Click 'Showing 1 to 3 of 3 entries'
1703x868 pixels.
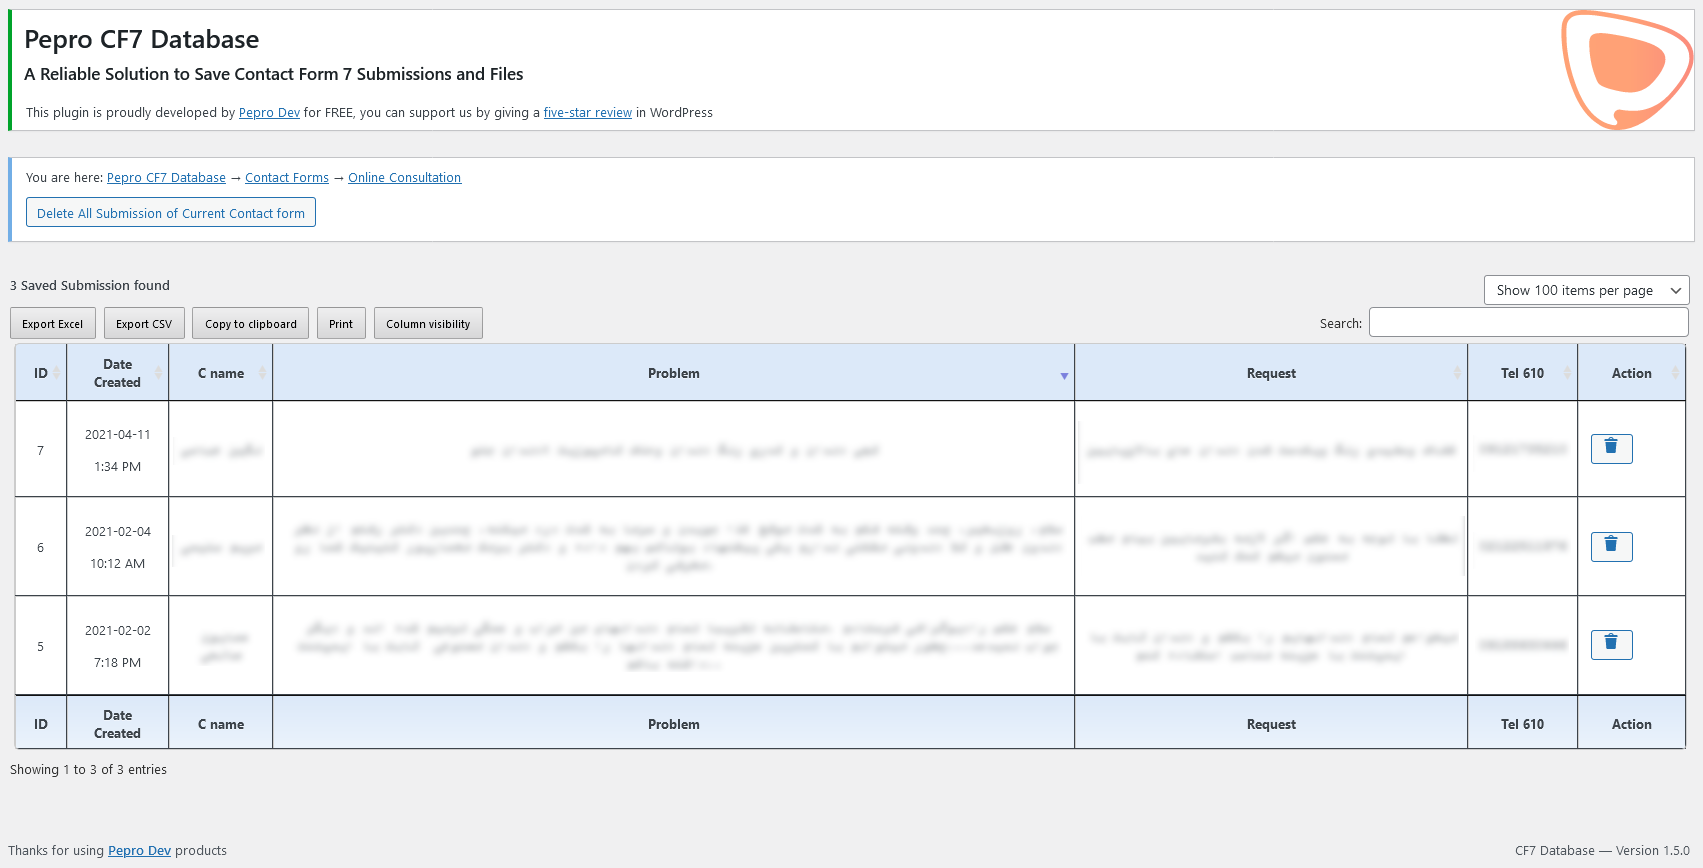point(88,770)
